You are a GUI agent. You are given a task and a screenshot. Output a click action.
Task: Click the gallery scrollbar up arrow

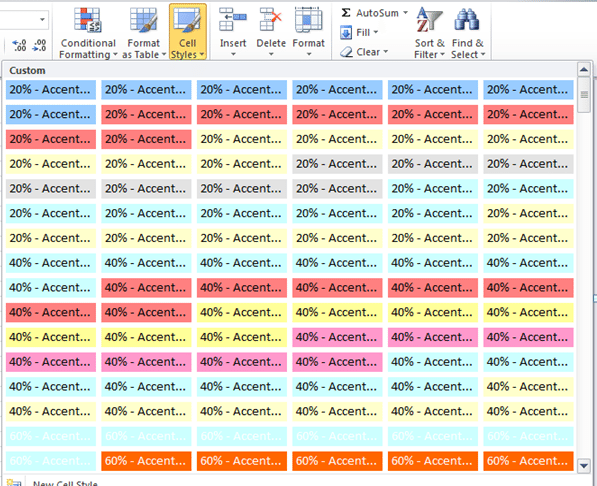(x=583, y=70)
